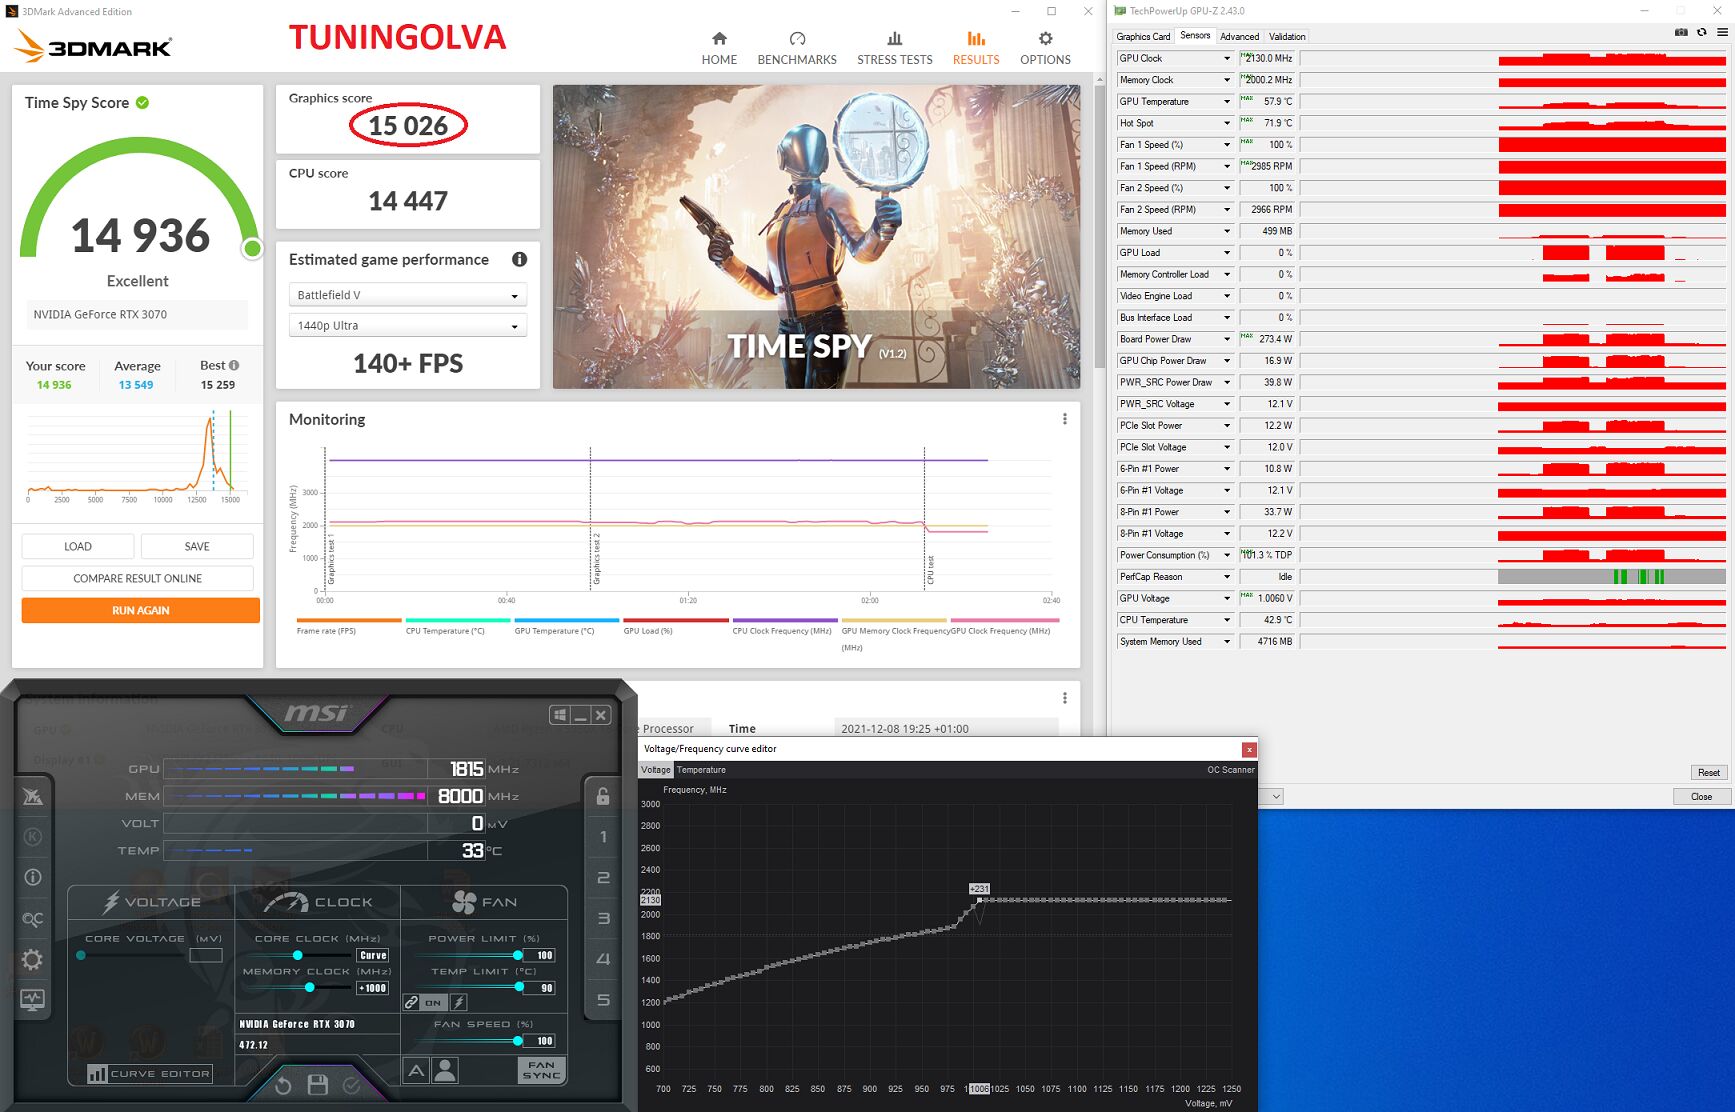This screenshot has height=1112, width=1735.
Task: Select Afterburner profile slot 1
Action: coord(603,837)
